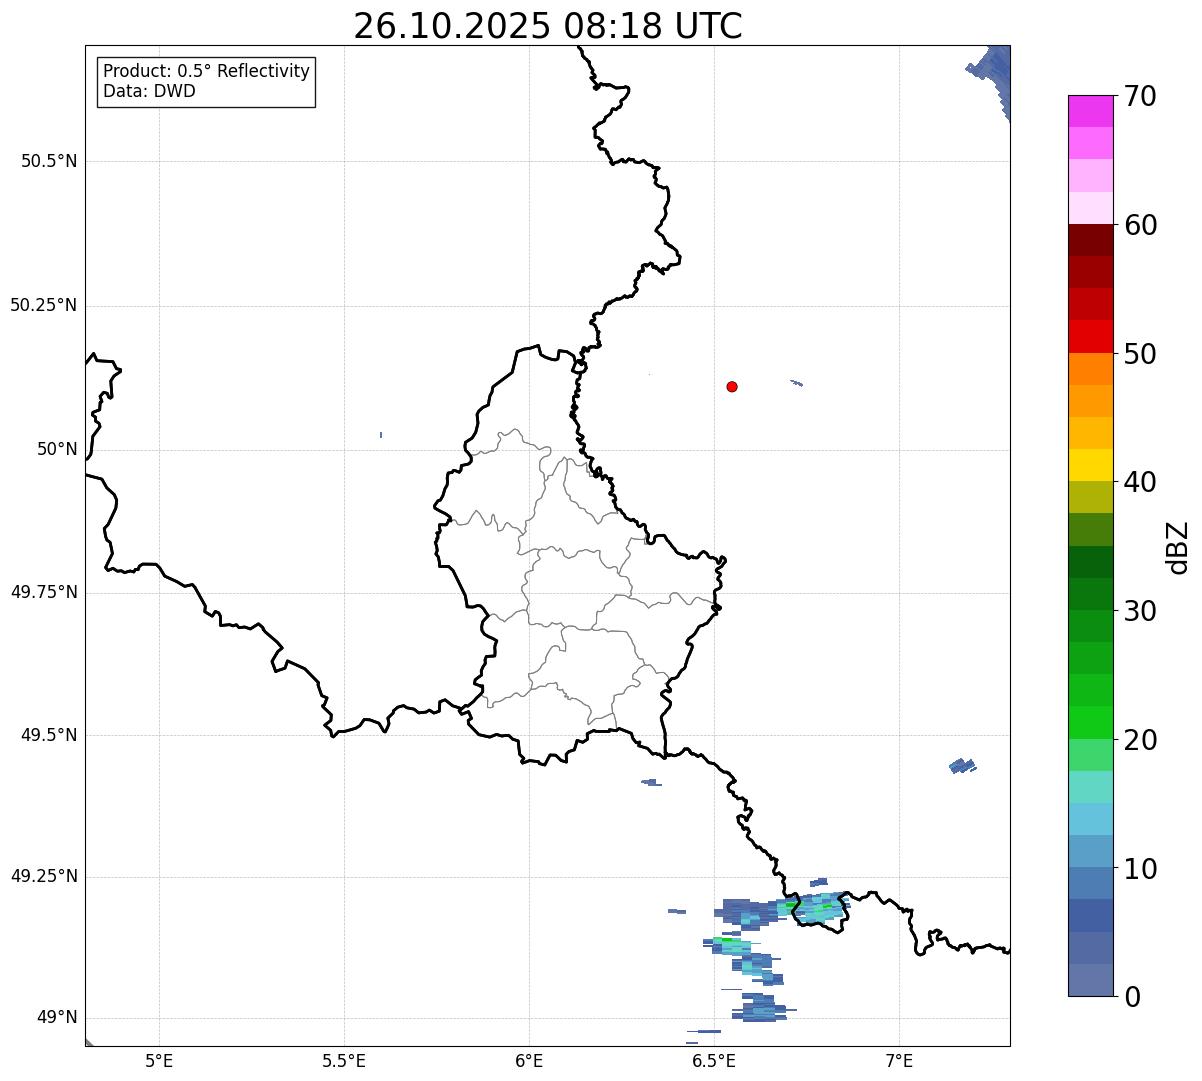
Task: Click the 30 tick on the colorbar
Action: coord(1140,611)
